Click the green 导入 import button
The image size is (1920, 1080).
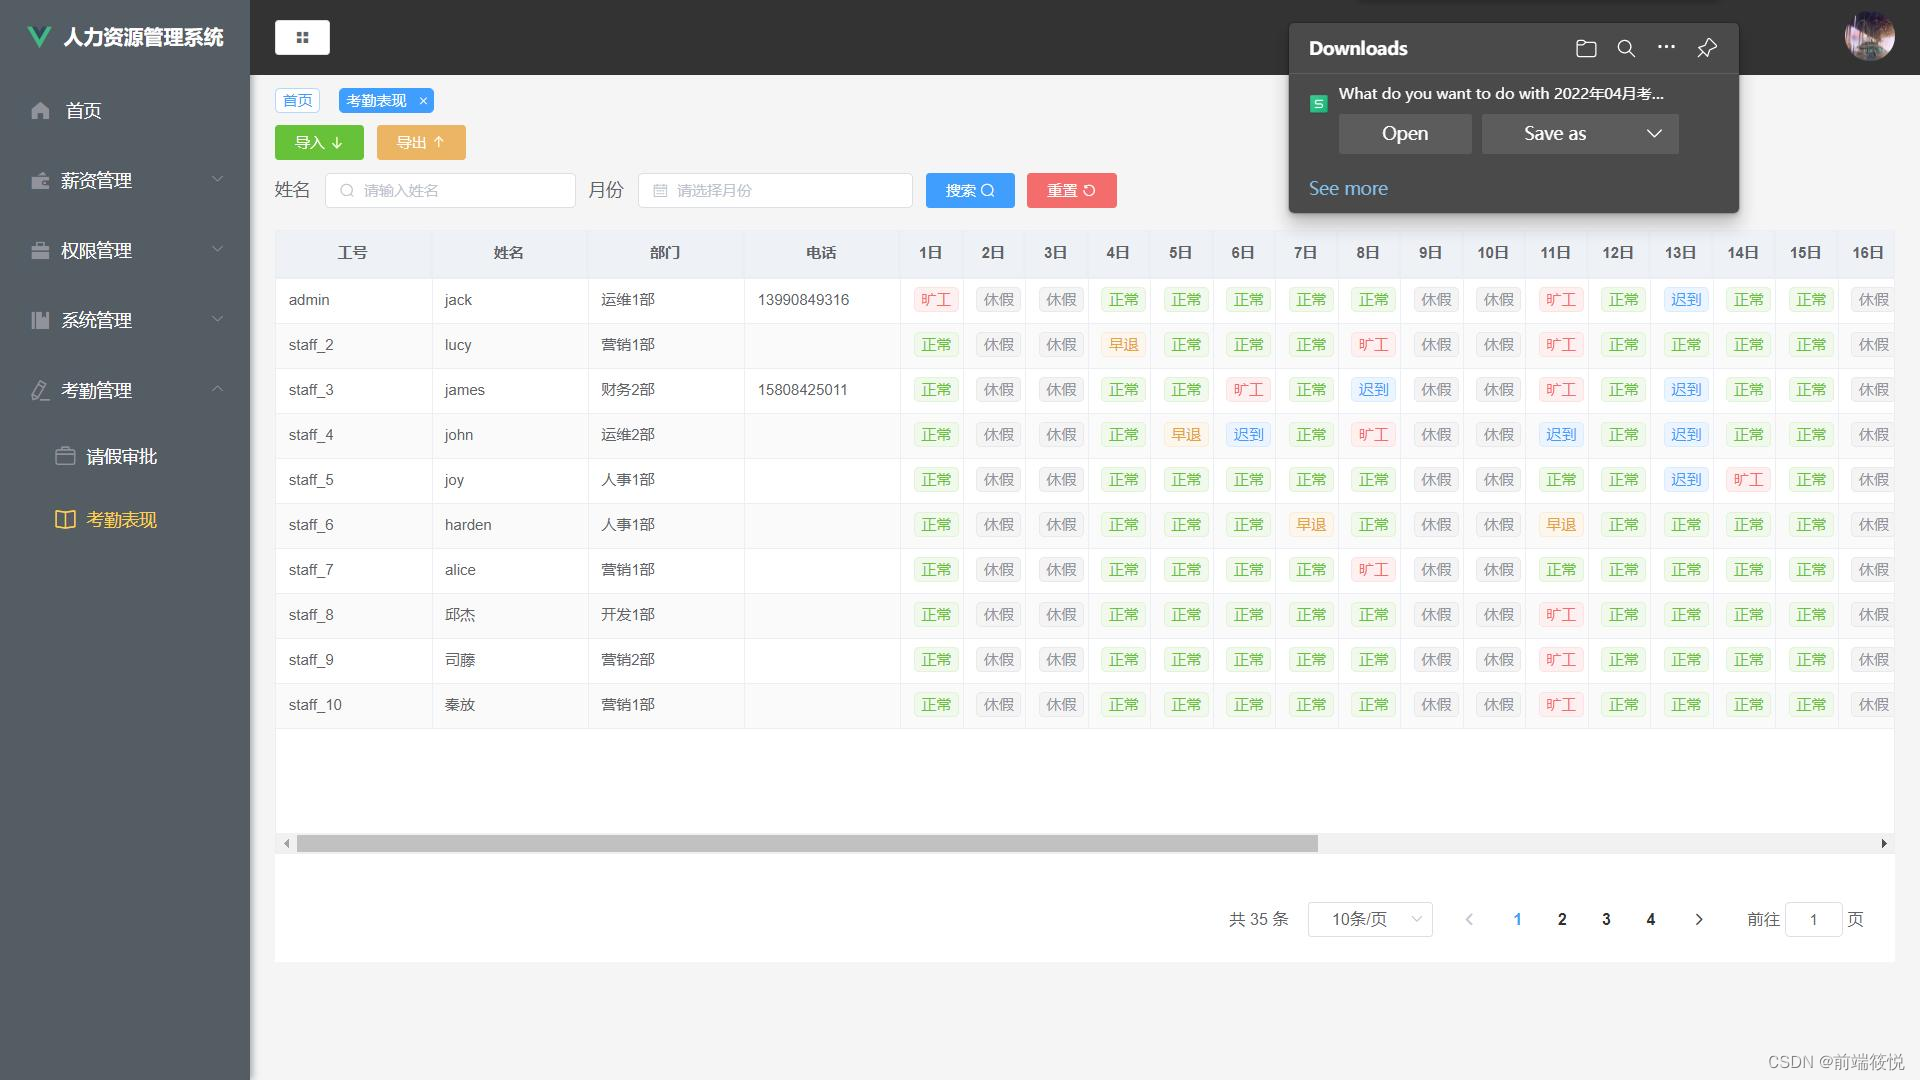coord(319,142)
